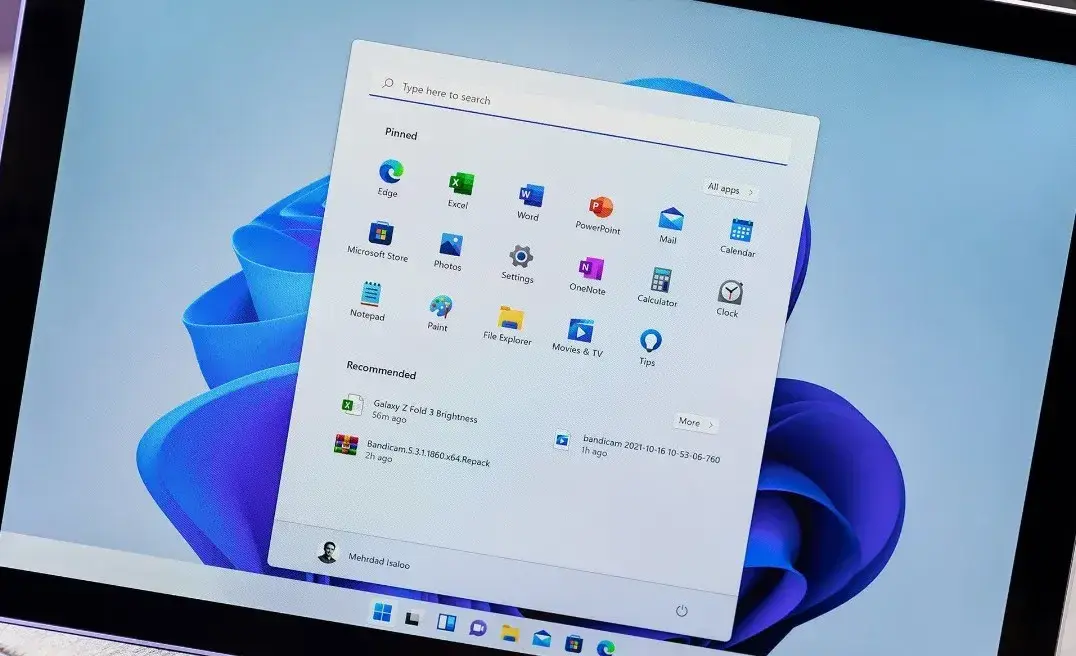The height and width of the screenshot is (656, 1076).
Task: Open the Power options button
Action: [682, 610]
